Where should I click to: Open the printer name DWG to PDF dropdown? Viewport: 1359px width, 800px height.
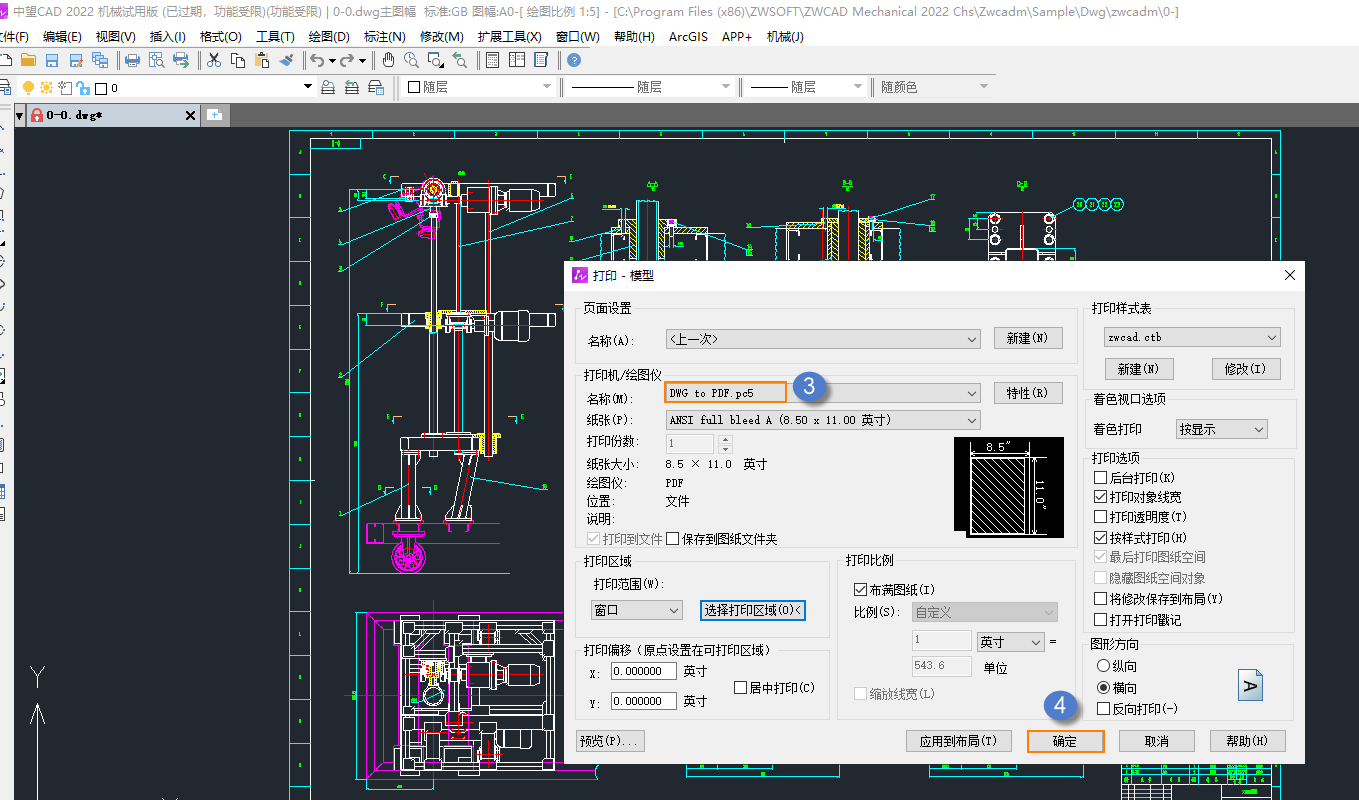[x=822, y=394]
